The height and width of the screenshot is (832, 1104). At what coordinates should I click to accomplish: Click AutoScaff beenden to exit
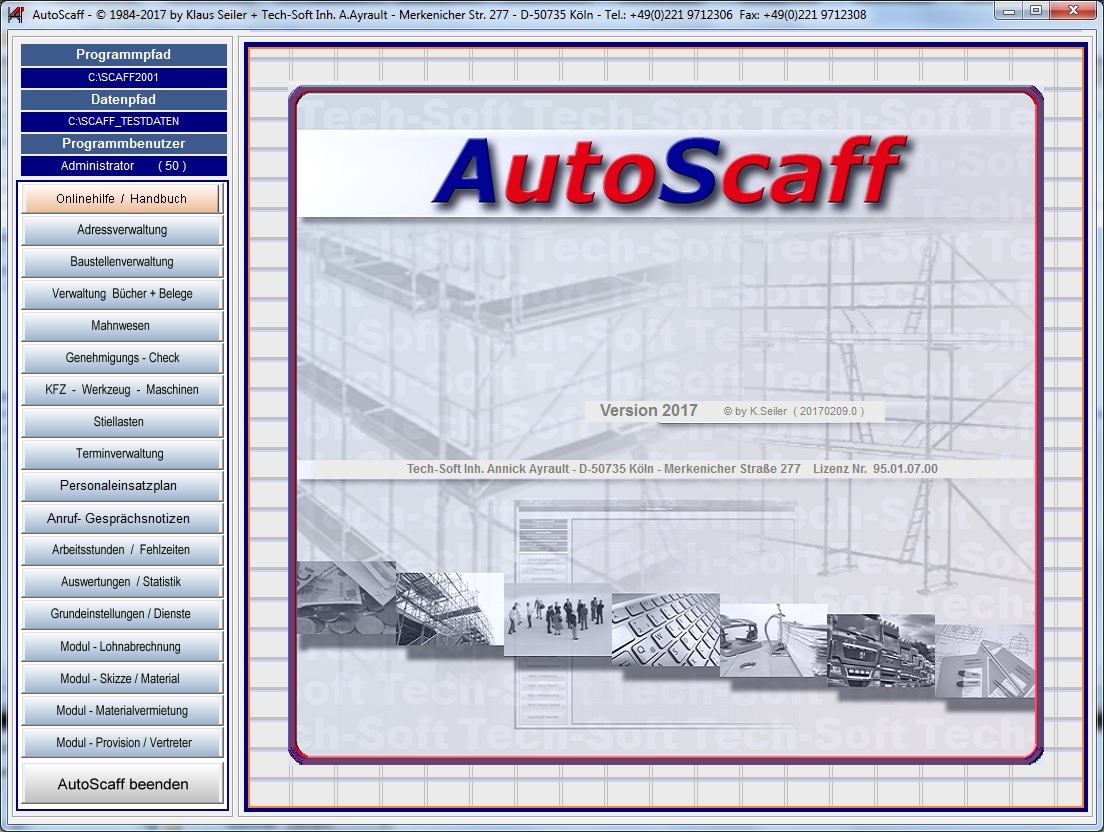pyautogui.click(x=123, y=784)
